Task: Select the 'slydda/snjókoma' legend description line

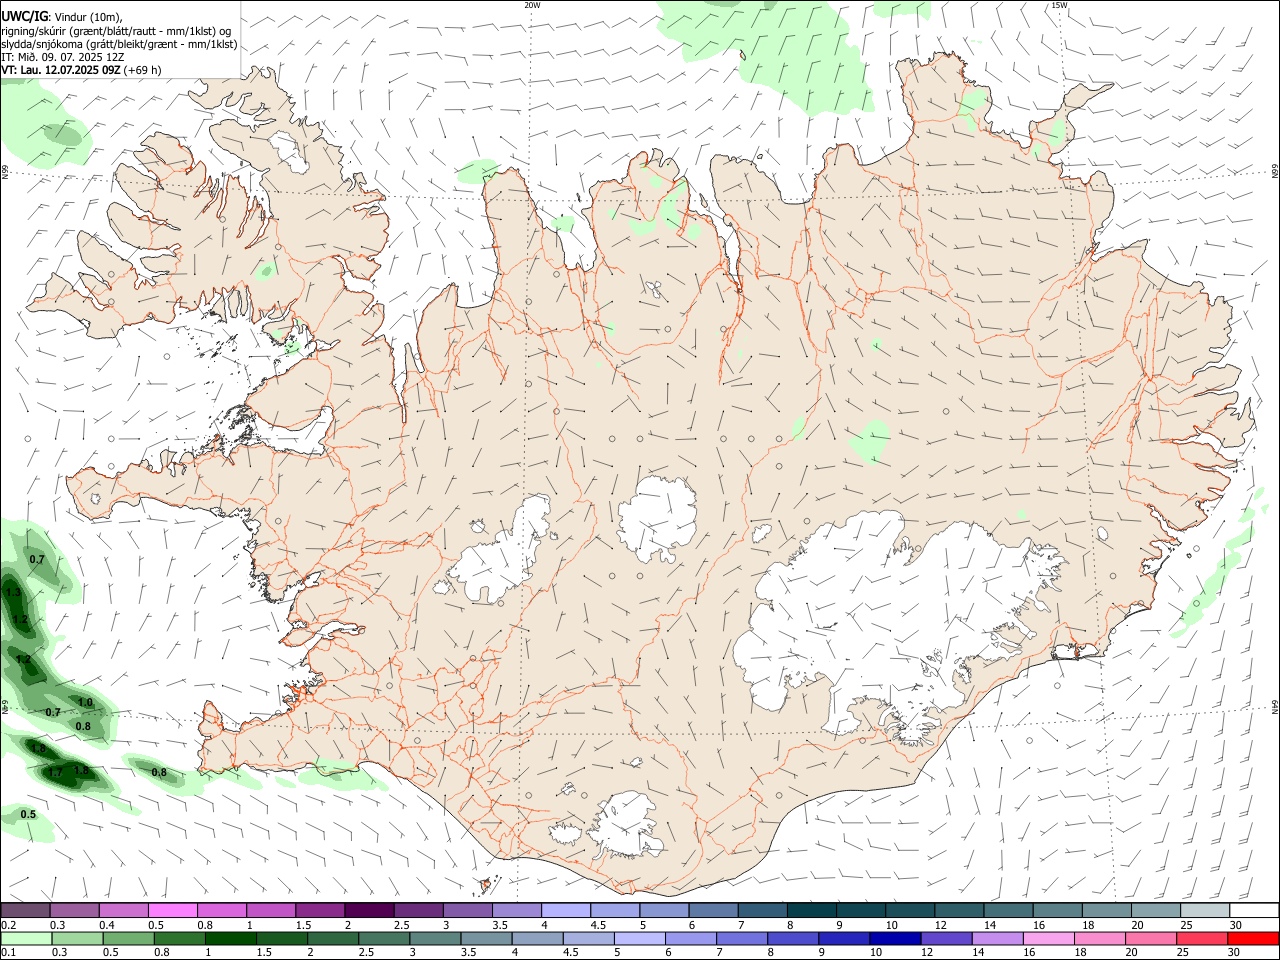Action: [x=119, y=43]
